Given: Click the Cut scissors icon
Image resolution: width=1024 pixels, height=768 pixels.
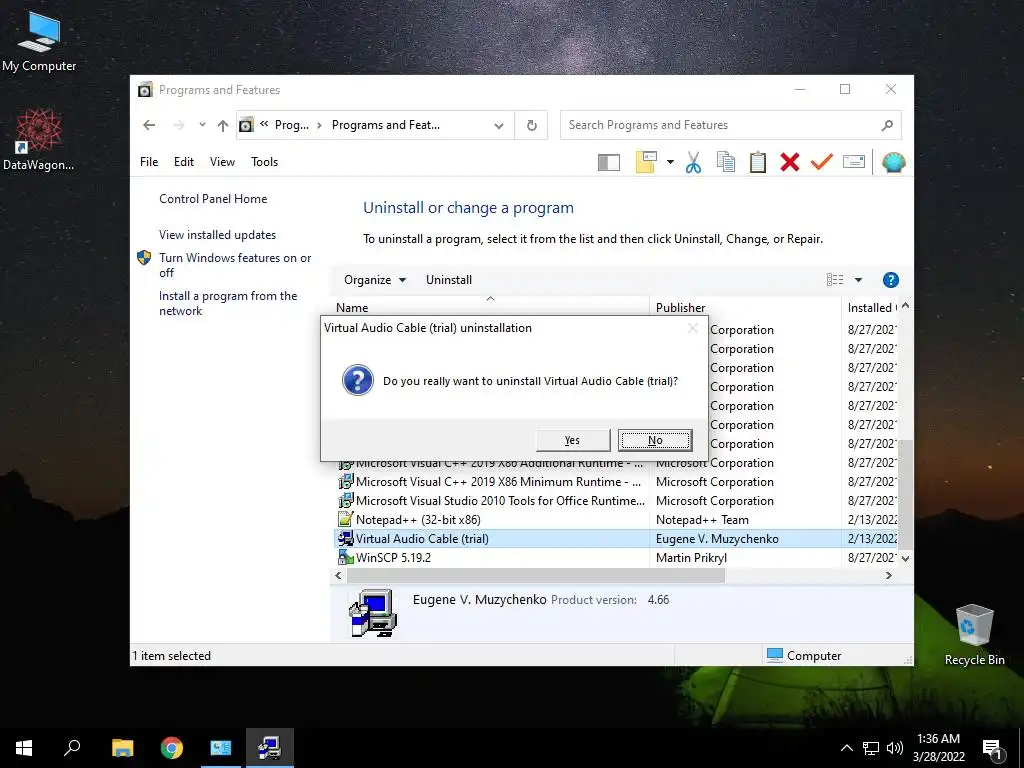Looking at the screenshot, I should coord(693,162).
